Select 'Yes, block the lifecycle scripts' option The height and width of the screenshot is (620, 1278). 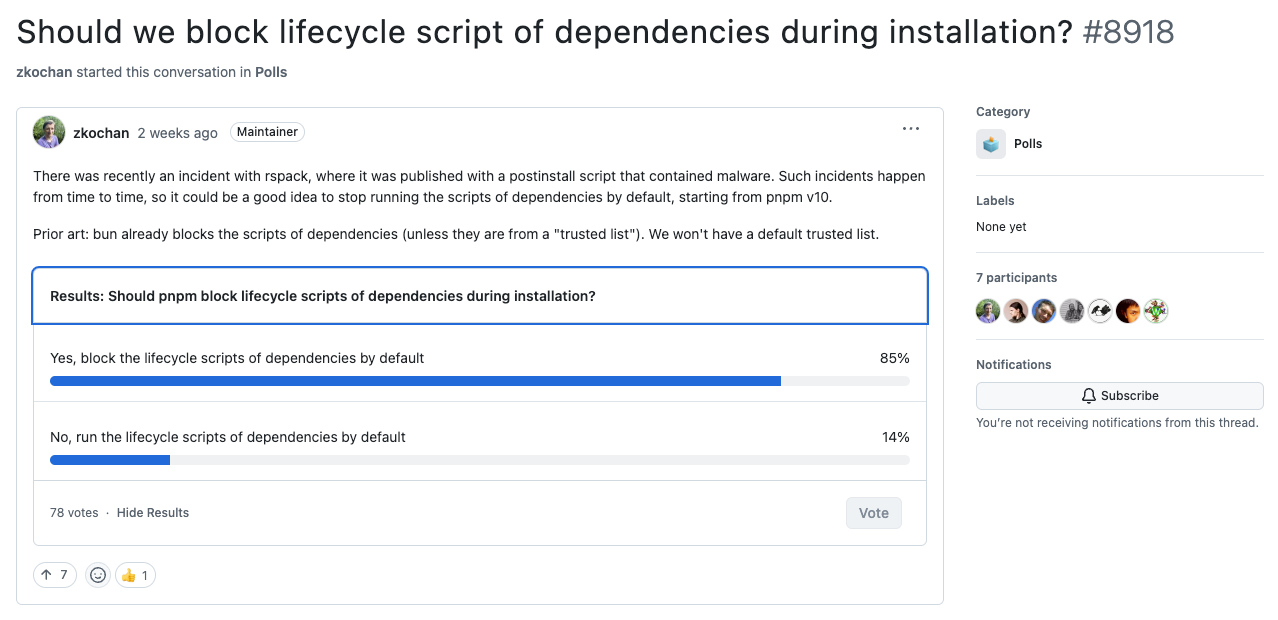click(x=237, y=358)
